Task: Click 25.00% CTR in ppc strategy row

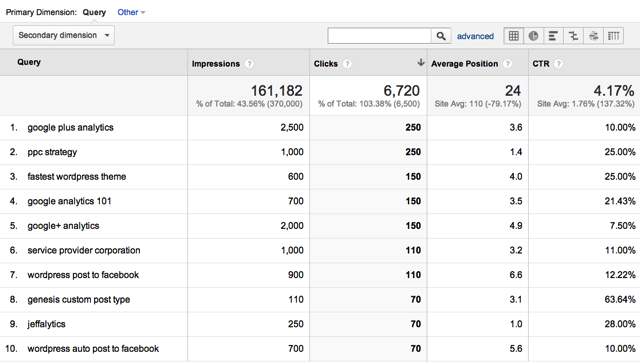Action: point(620,152)
